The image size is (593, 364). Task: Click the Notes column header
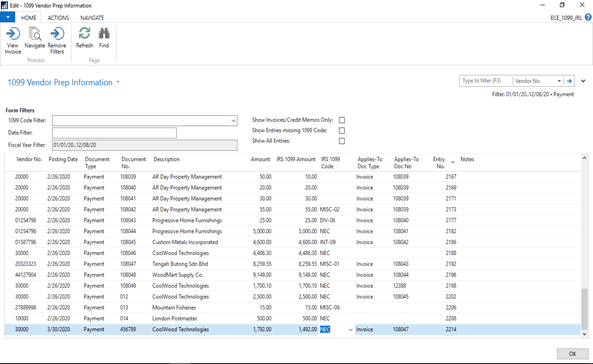[467, 159]
